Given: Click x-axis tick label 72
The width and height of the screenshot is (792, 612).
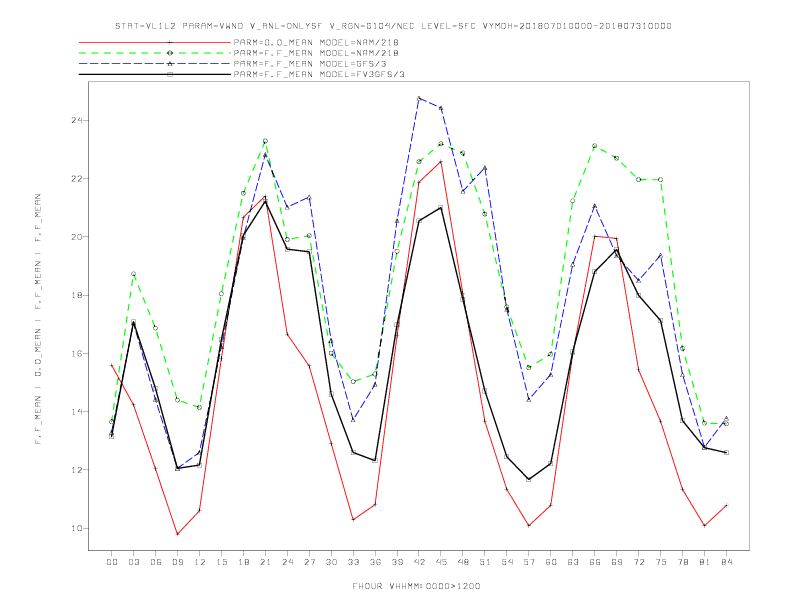Looking at the screenshot, I should pos(638,562).
